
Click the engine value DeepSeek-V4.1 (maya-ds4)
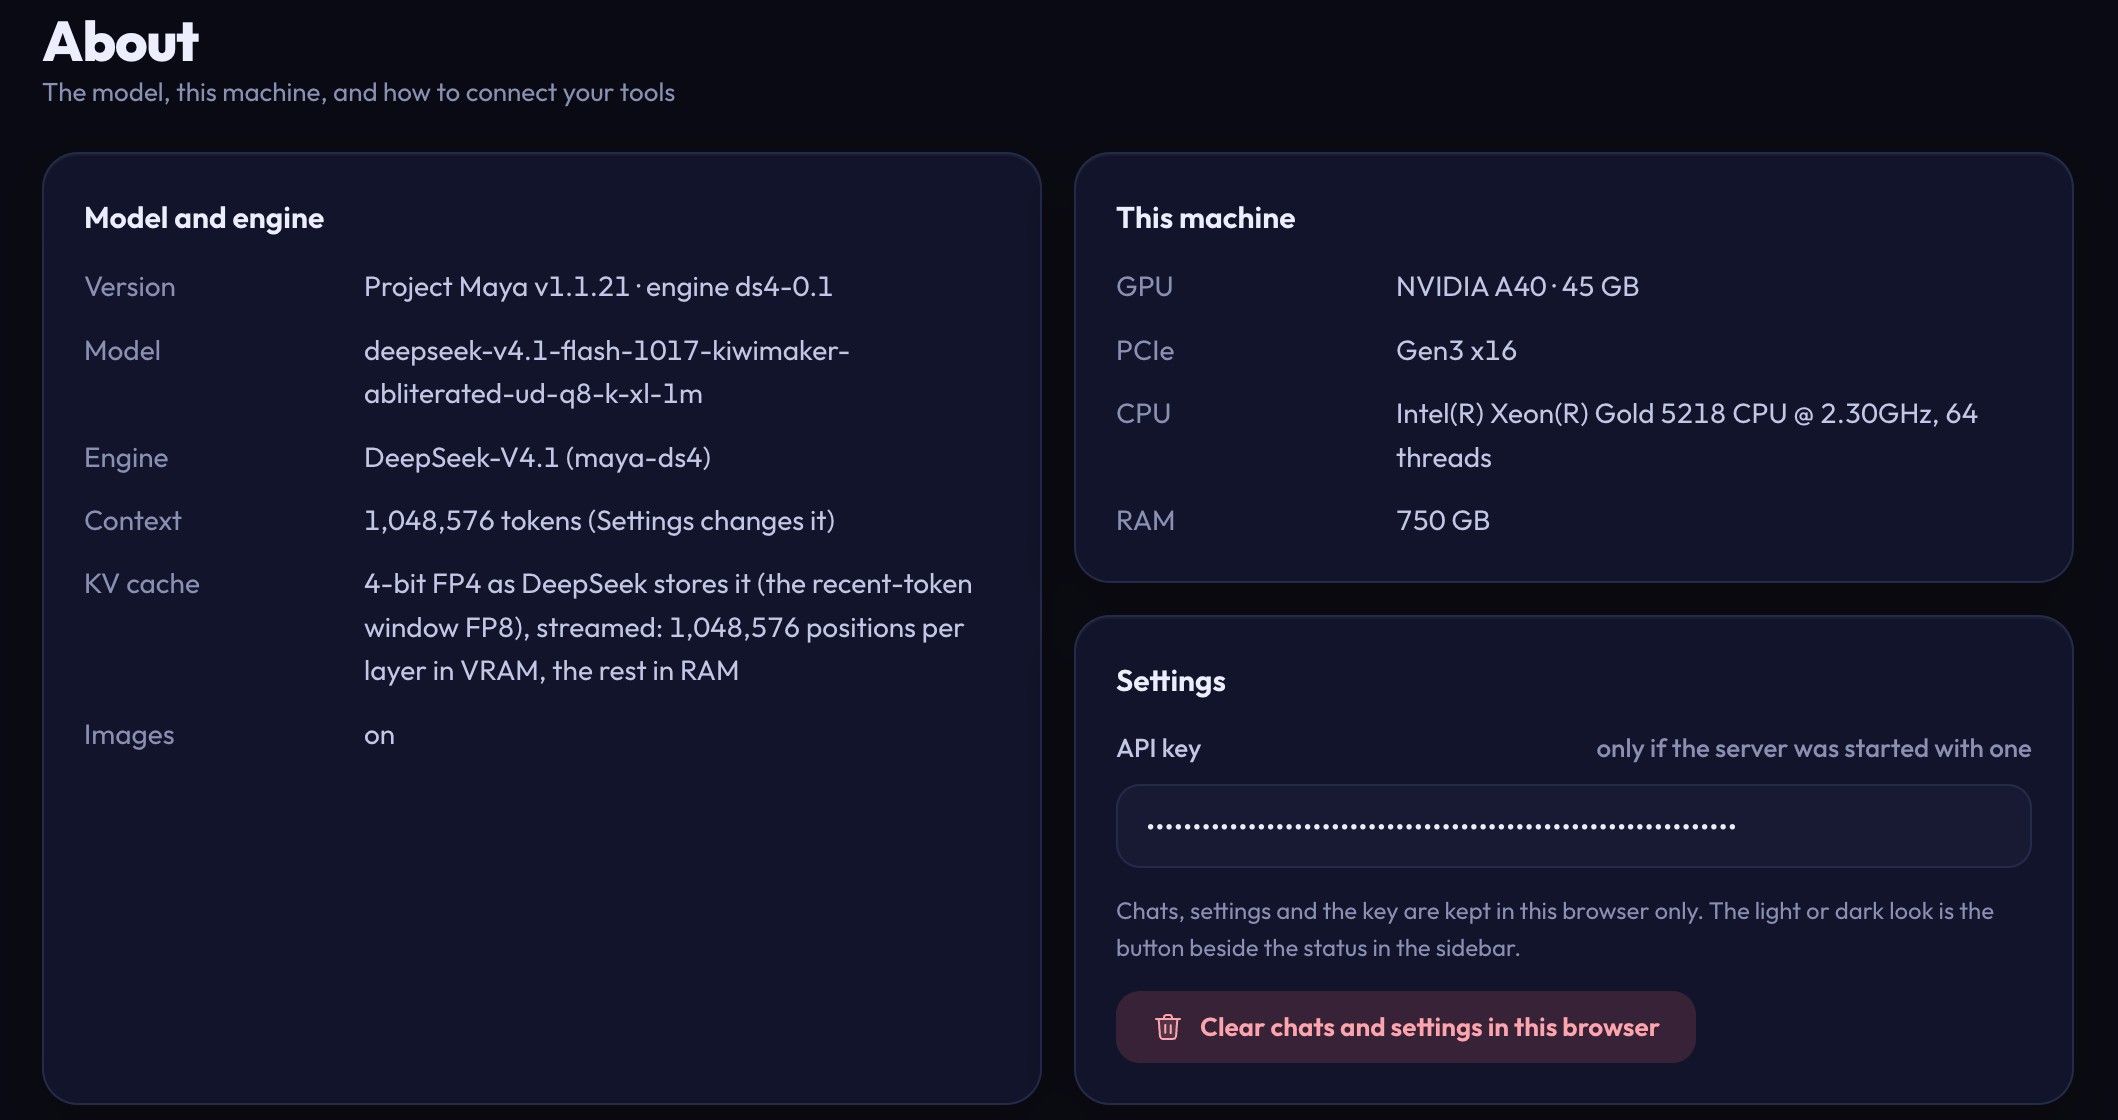tap(537, 458)
